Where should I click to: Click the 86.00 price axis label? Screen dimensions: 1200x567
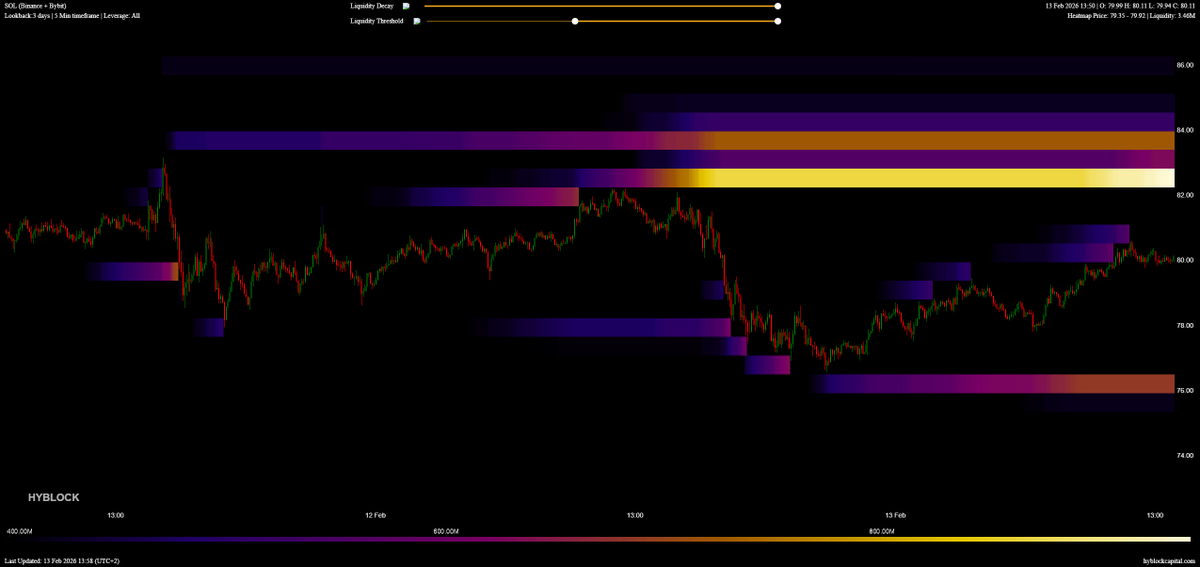click(x=1185, y=65)
